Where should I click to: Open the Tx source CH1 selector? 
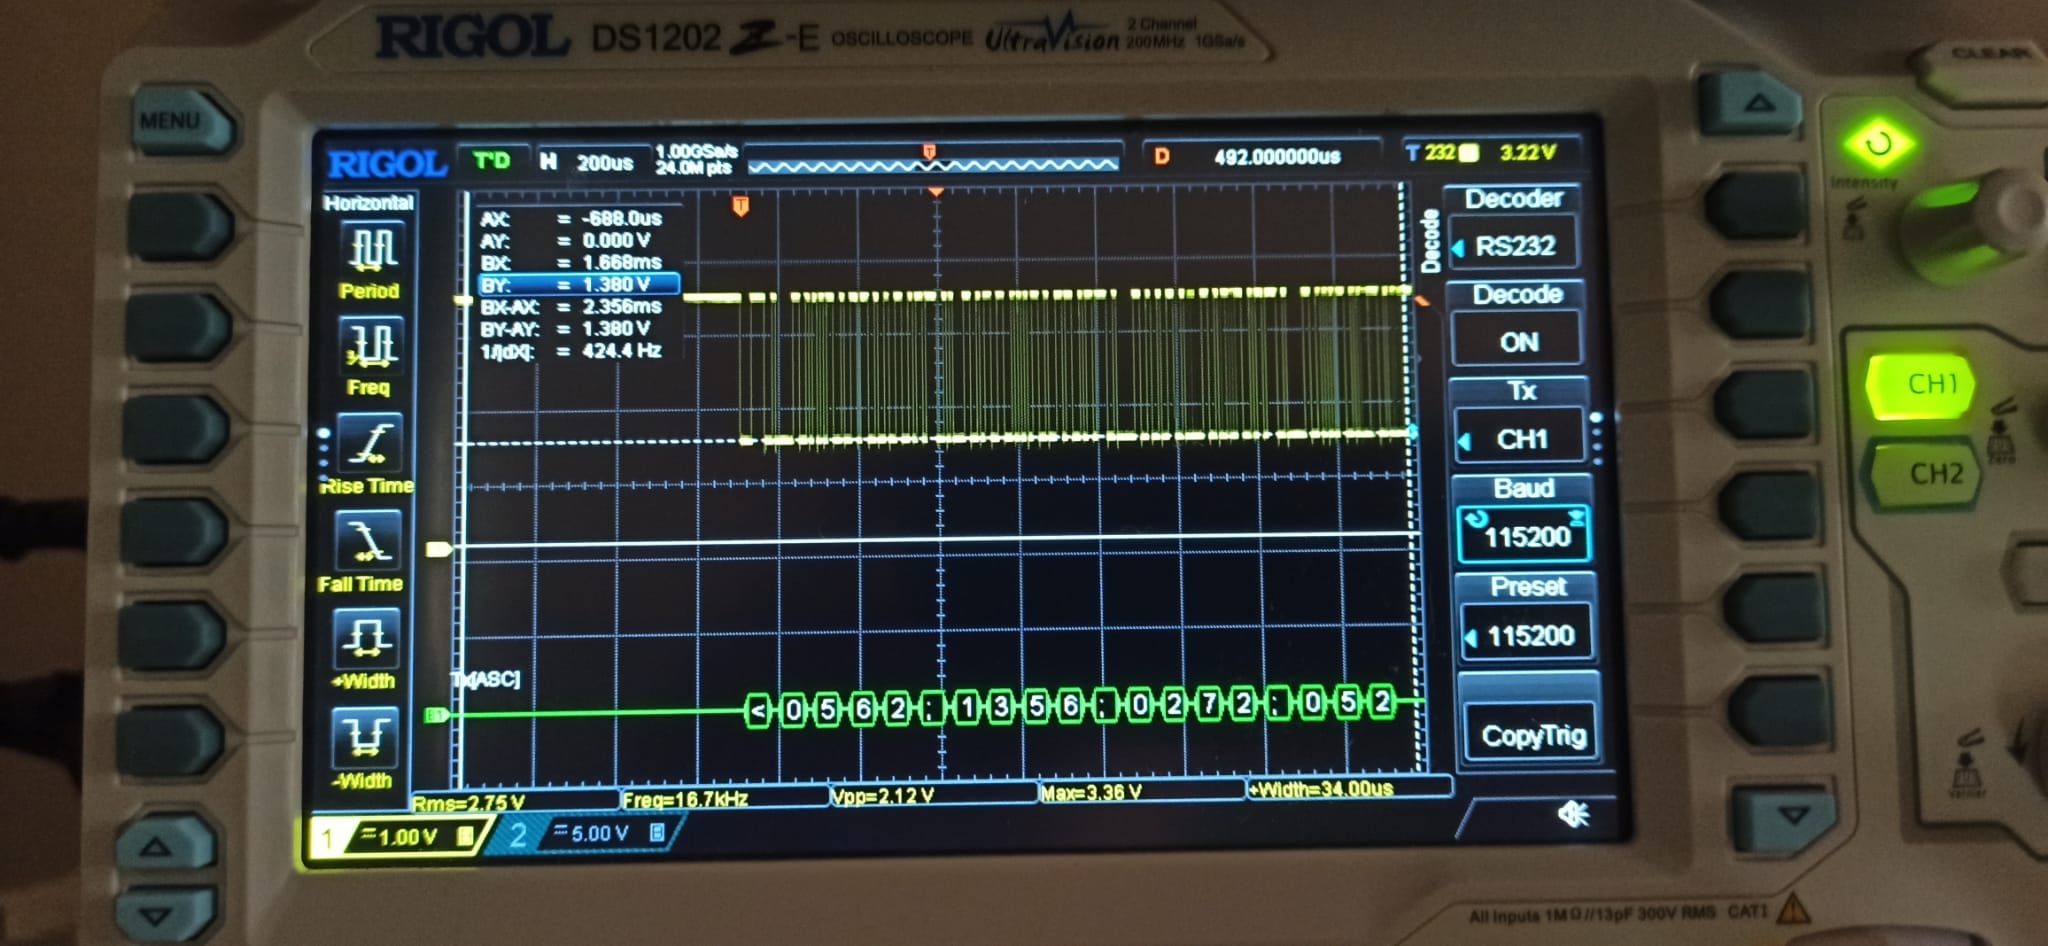click(x=1520, y=439)
